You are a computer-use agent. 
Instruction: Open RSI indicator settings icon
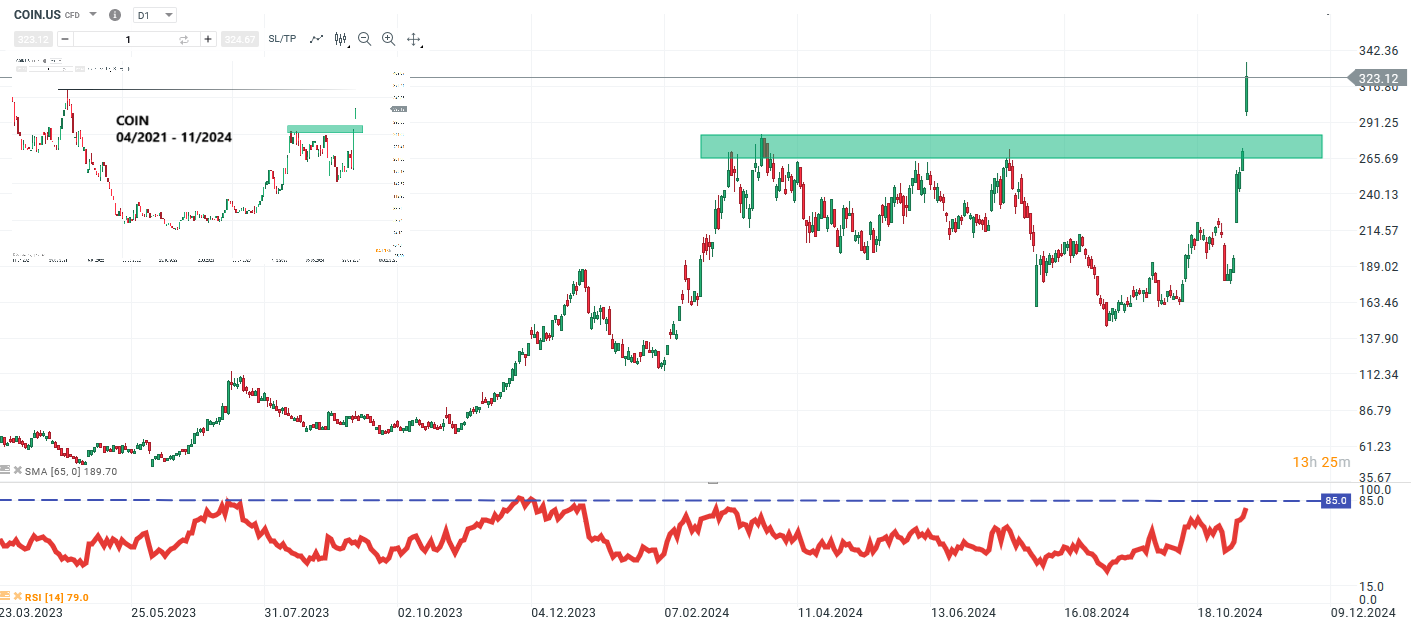pyautogui.click(x=6, y=596)
